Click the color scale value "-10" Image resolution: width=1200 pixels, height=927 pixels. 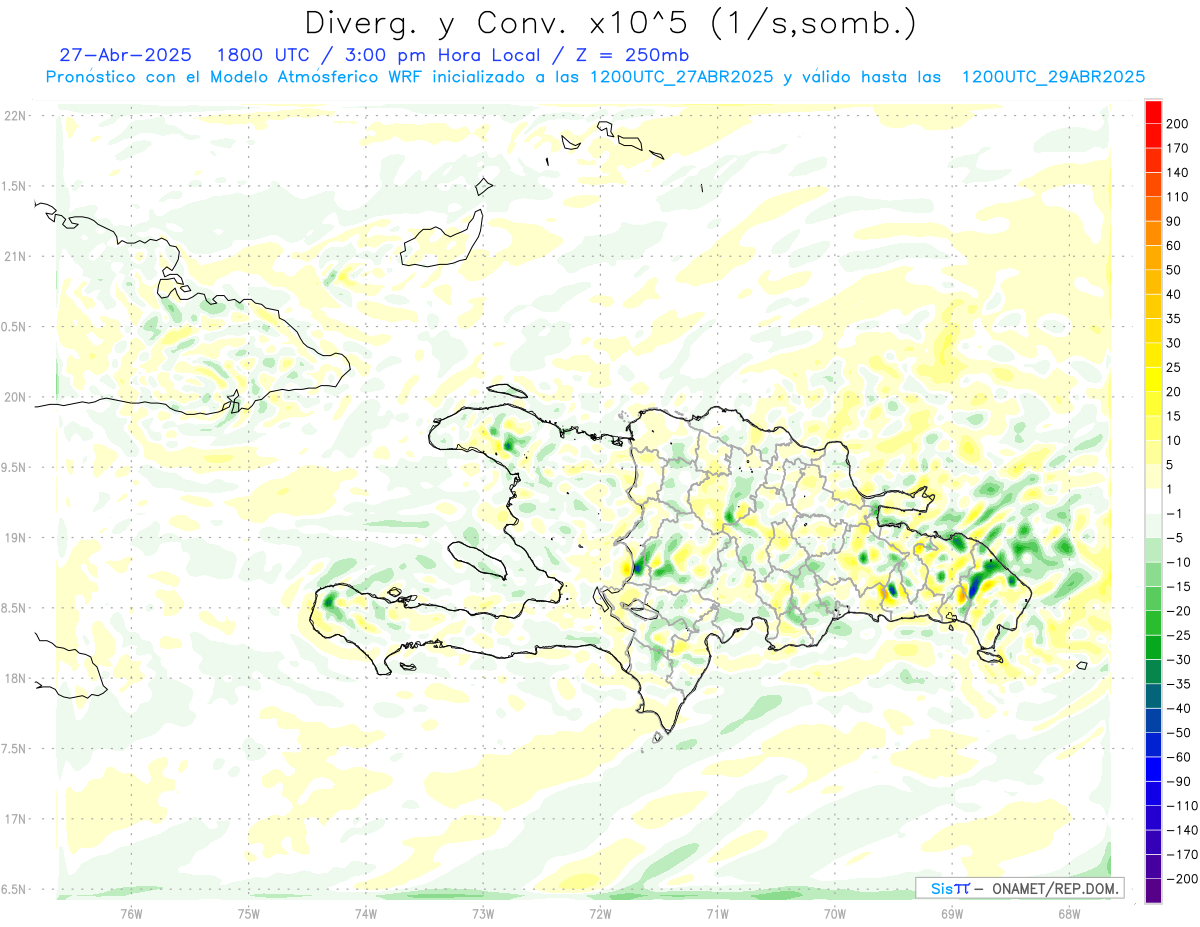[x=1178, y=562]
